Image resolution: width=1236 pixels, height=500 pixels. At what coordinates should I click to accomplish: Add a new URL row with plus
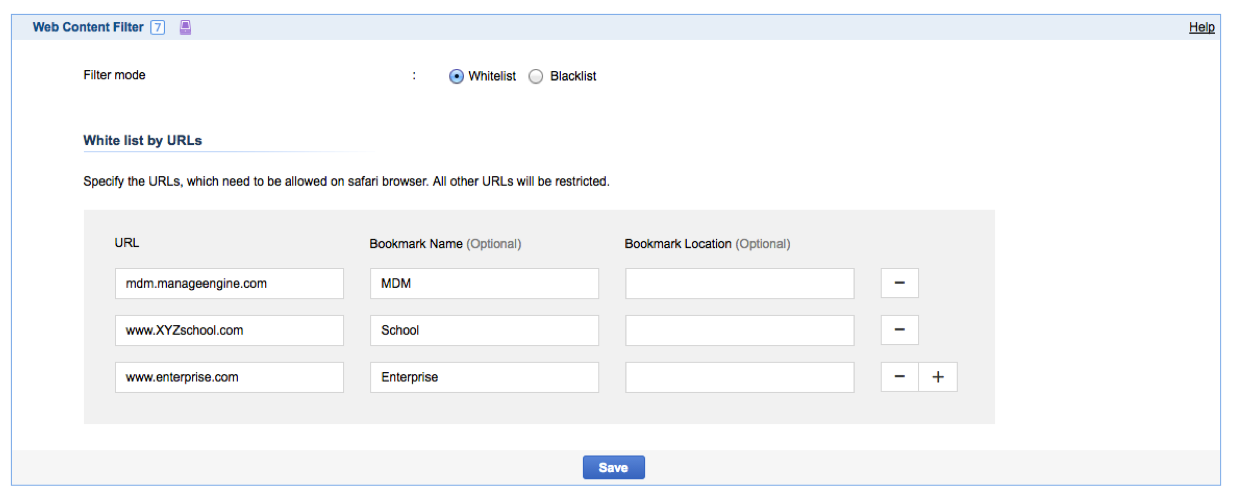pos(938,377)
